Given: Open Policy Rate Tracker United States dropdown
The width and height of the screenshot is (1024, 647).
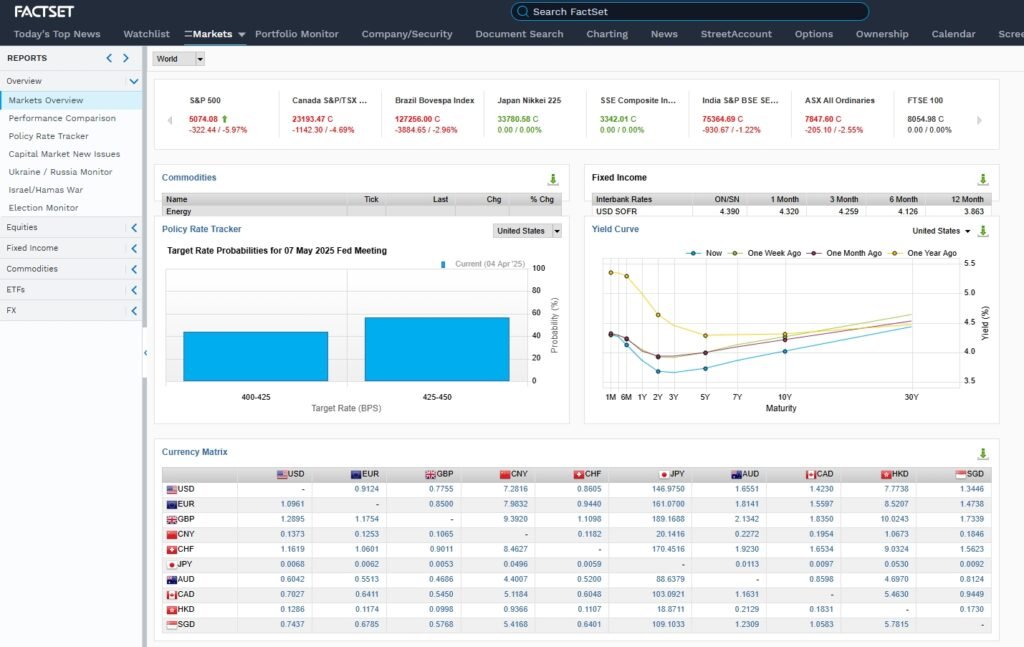Looking at the screenshot, I should point(528,231).
